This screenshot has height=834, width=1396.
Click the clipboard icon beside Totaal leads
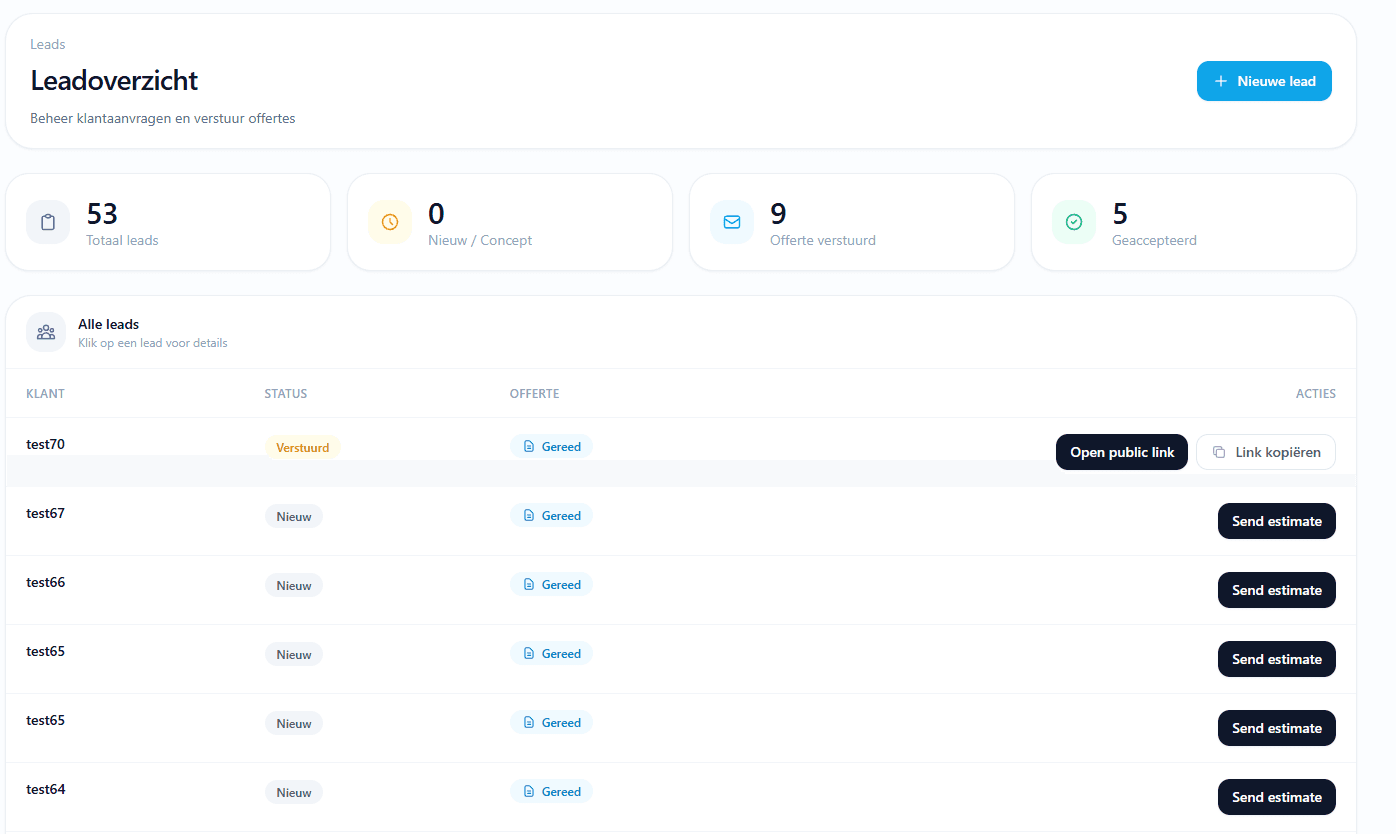tap(48, 222)
